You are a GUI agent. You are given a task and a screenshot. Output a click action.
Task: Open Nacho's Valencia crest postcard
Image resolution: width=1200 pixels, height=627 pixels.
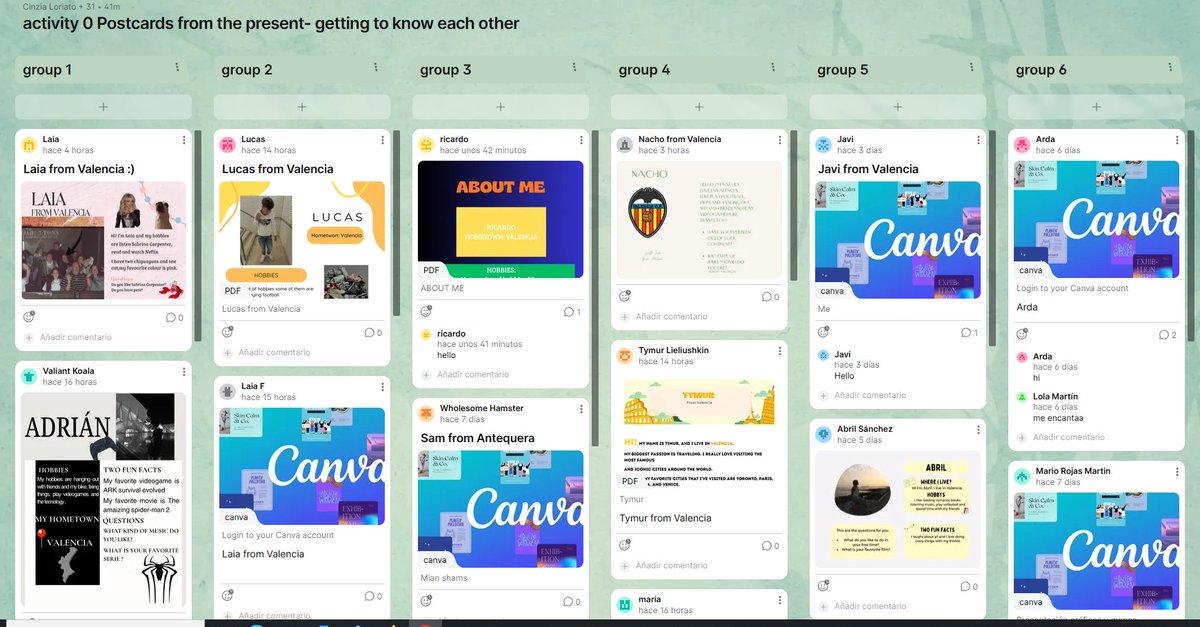699,220
